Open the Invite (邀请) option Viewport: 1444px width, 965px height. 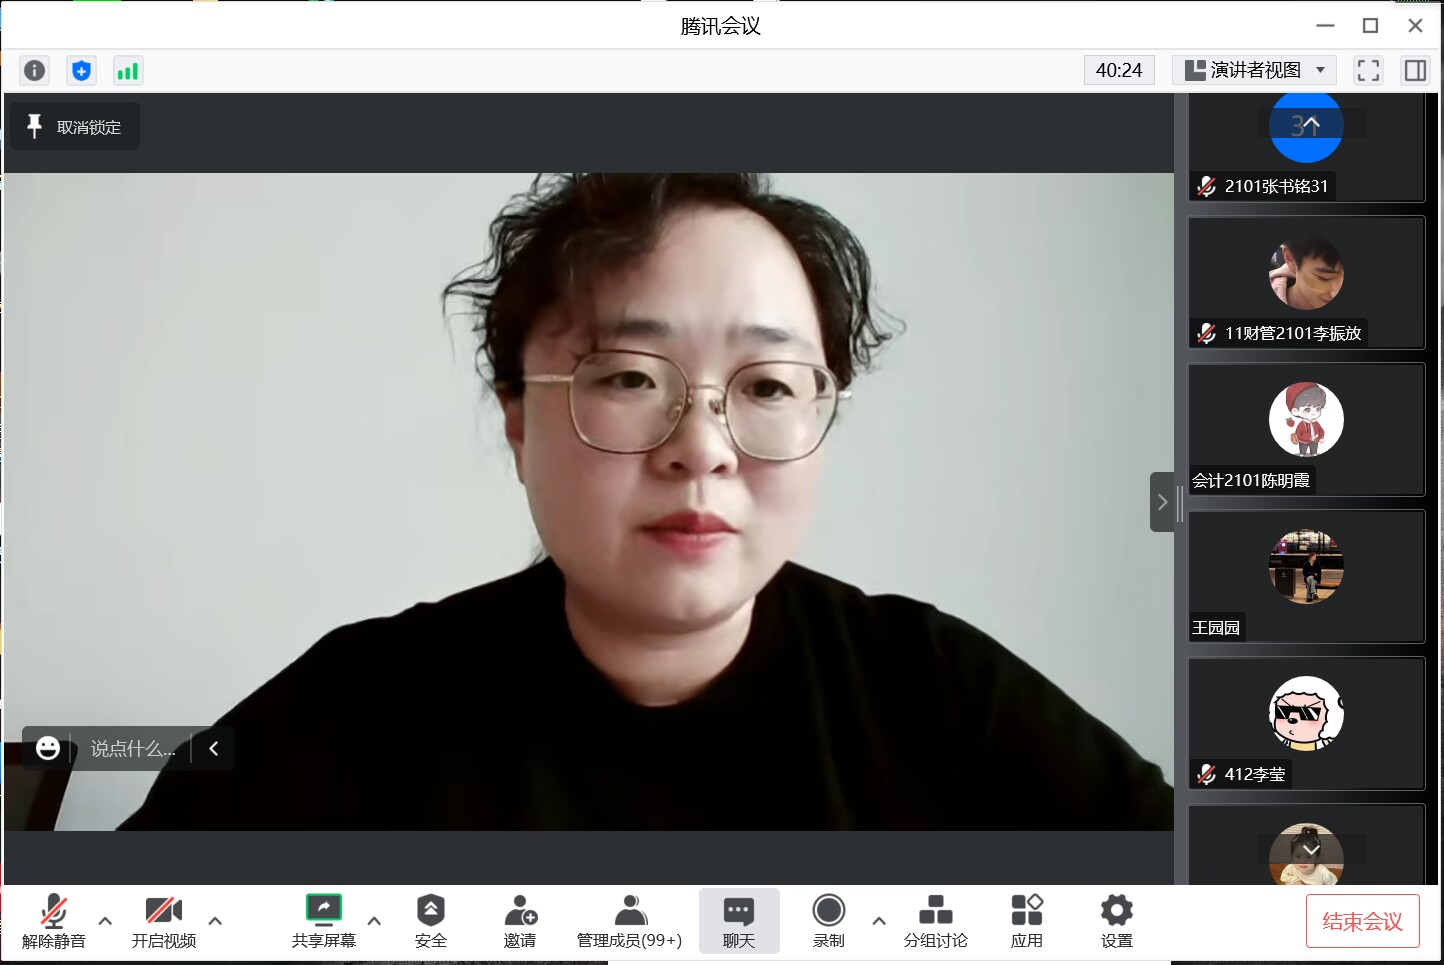(520, 921)
